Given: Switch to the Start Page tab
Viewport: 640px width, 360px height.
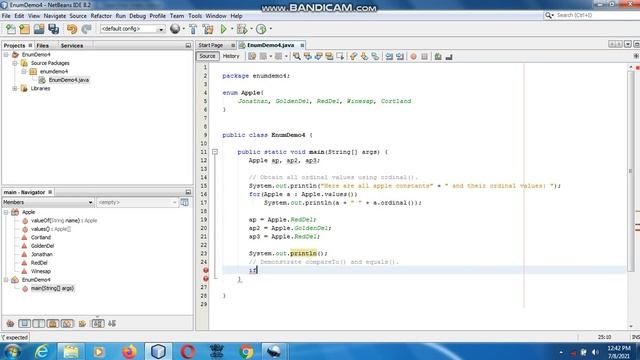Looking at the screenshot, I should click(211, 45).
